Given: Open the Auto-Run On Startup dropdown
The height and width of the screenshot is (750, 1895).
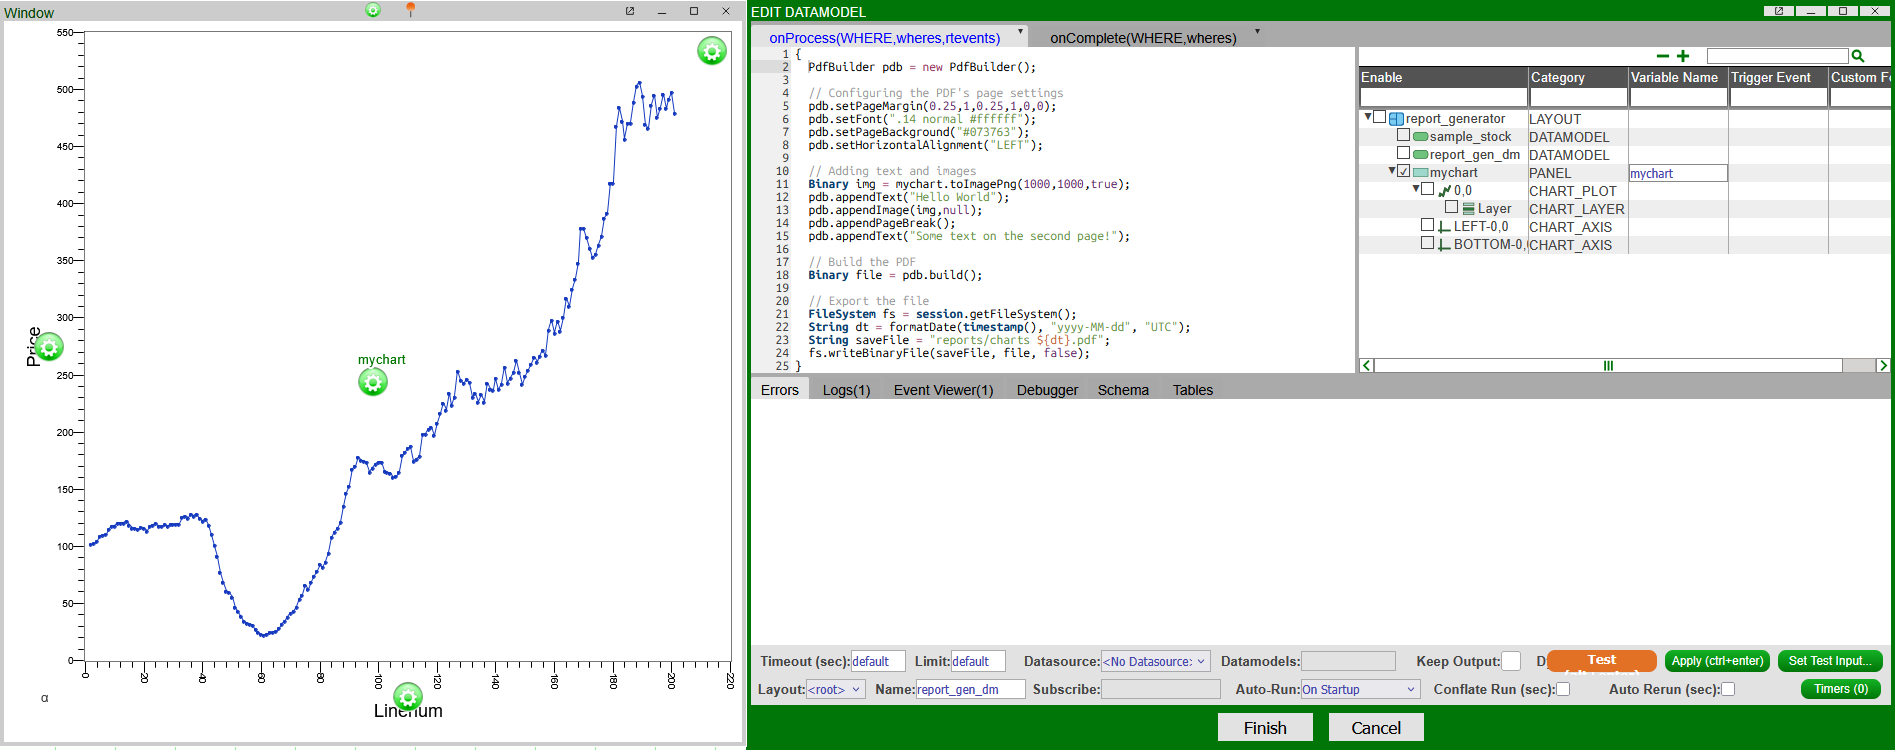Looking at the screenshot, I should (1359, 689).
